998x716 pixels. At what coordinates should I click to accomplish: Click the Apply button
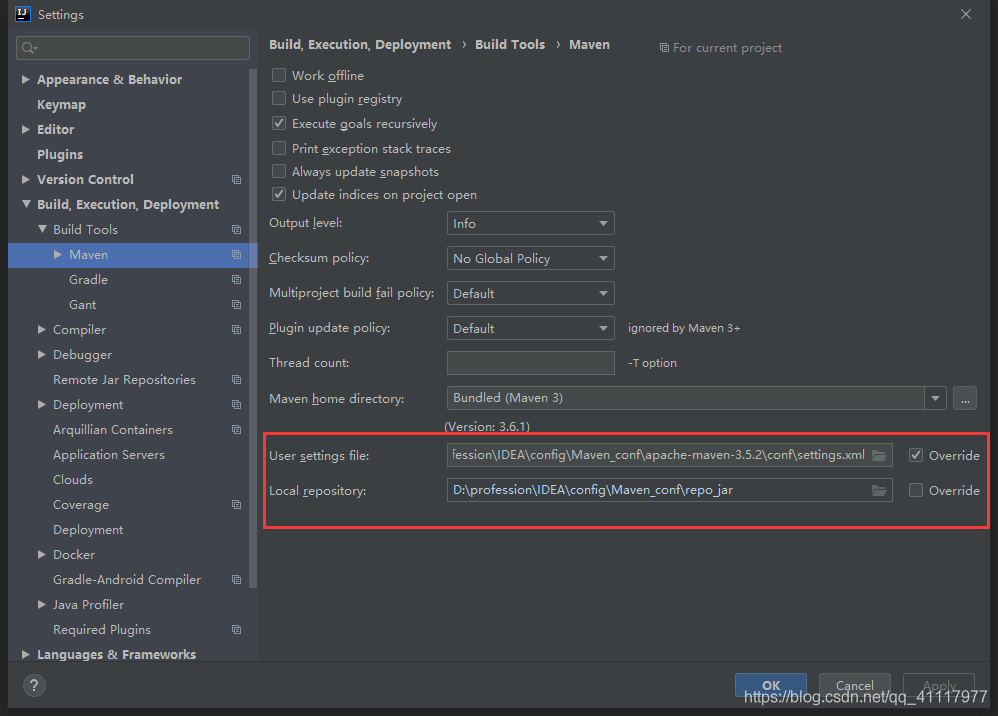(x=939, y=685)
